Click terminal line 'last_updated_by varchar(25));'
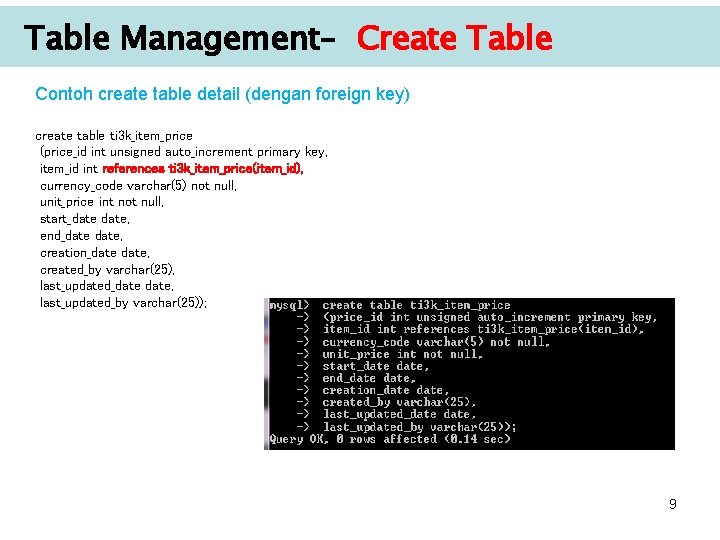This screenshot has height=540, width=720. pyautogui.click(x=420, y=427)
